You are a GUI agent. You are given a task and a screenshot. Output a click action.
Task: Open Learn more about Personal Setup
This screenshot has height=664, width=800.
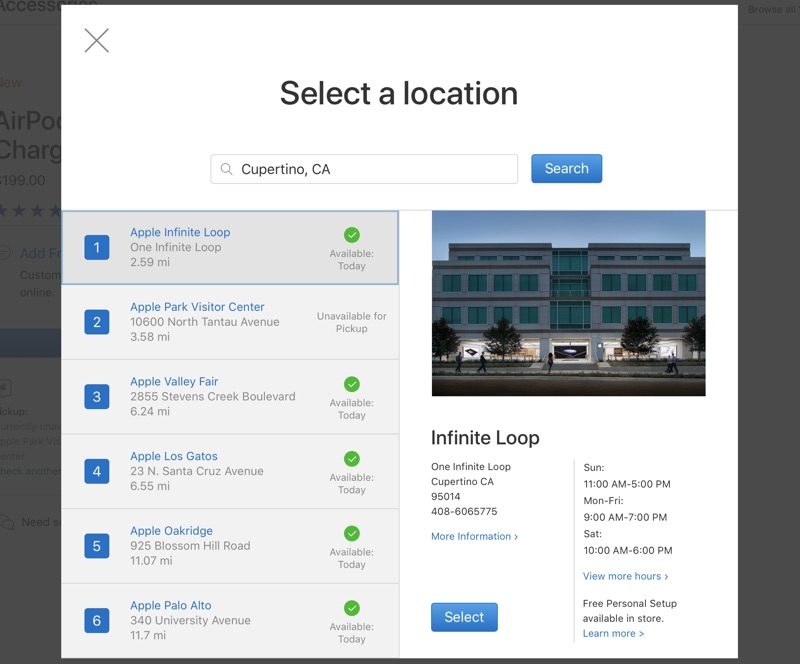613,633
